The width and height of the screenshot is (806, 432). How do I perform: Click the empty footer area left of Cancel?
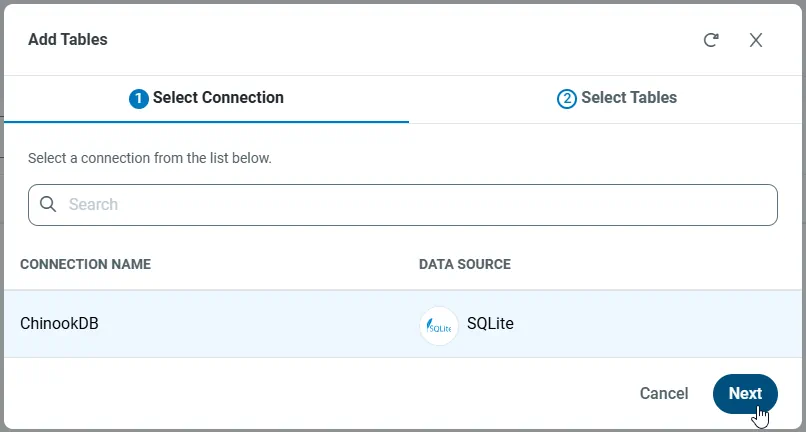[300, 393]
